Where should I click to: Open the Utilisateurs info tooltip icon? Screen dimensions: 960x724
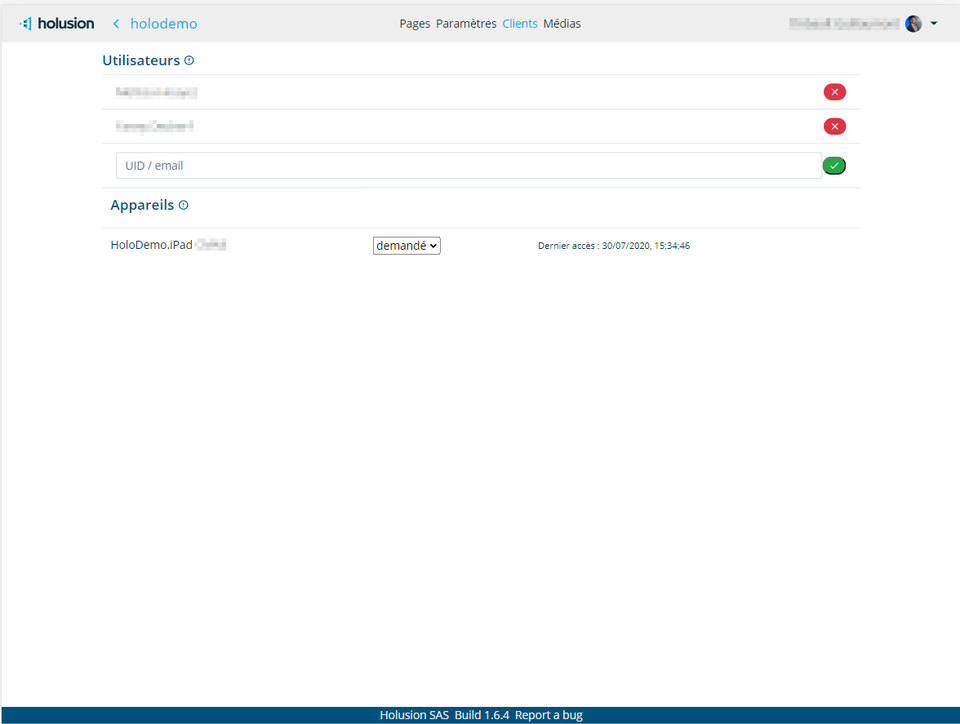pos(191,60)
